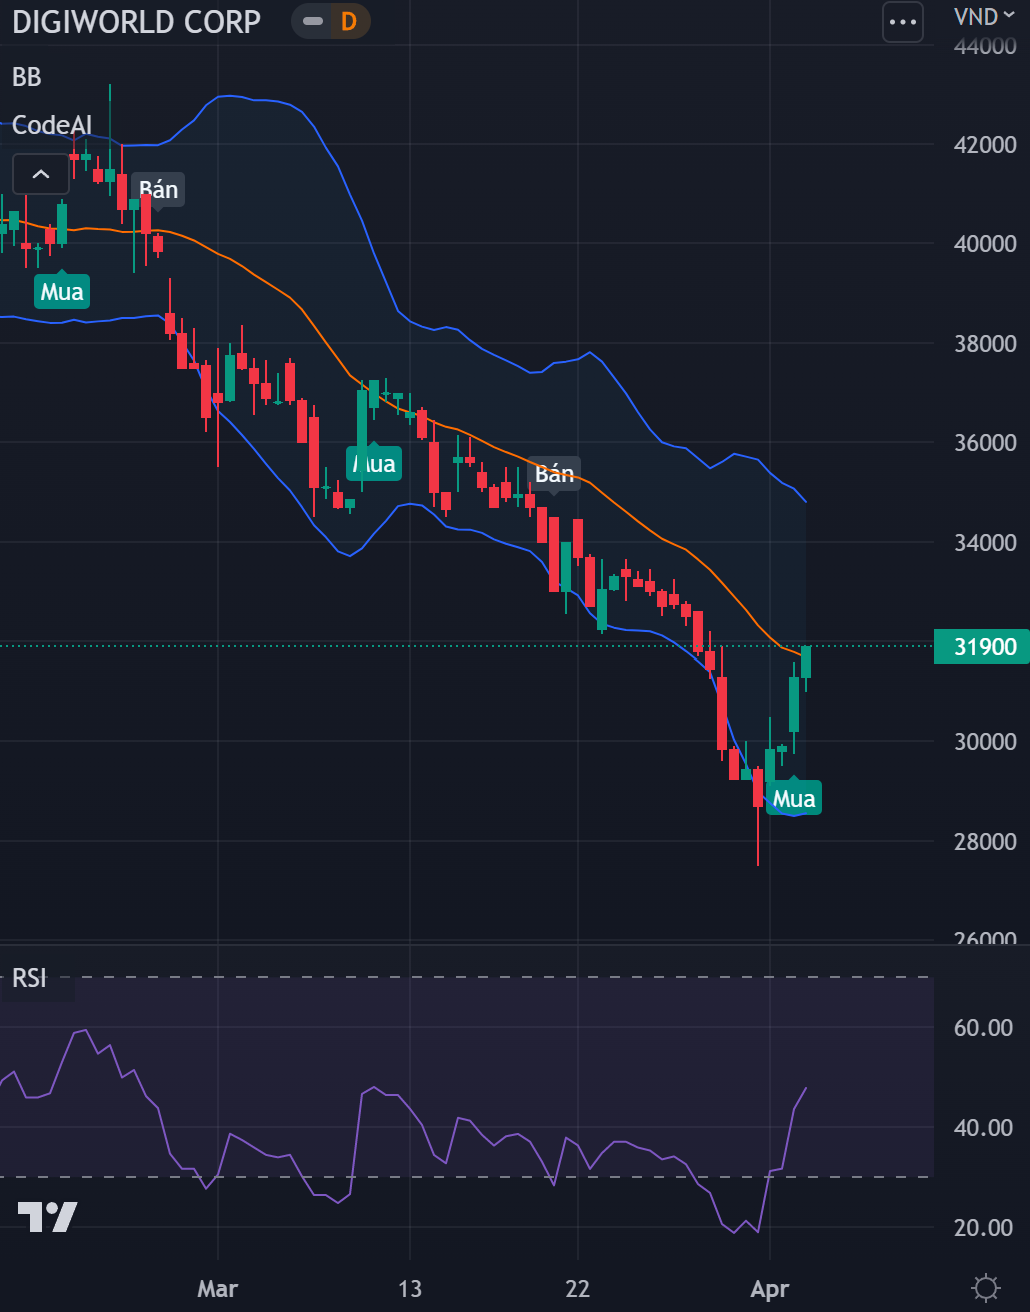The width and height of the screenshot is (1030, 1312).
Task: Open chart settings gear icon
Action: 985,1287
